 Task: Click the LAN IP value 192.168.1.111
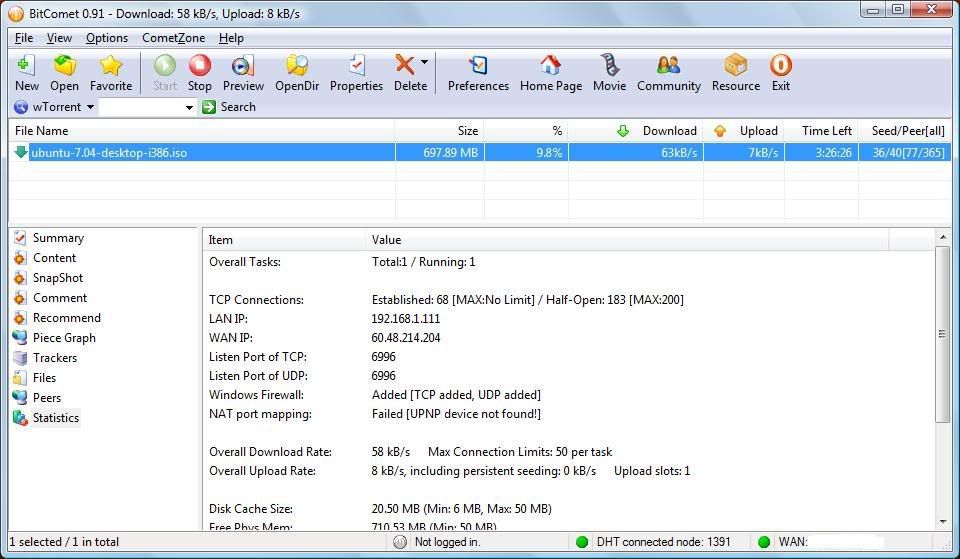point(405,319)
